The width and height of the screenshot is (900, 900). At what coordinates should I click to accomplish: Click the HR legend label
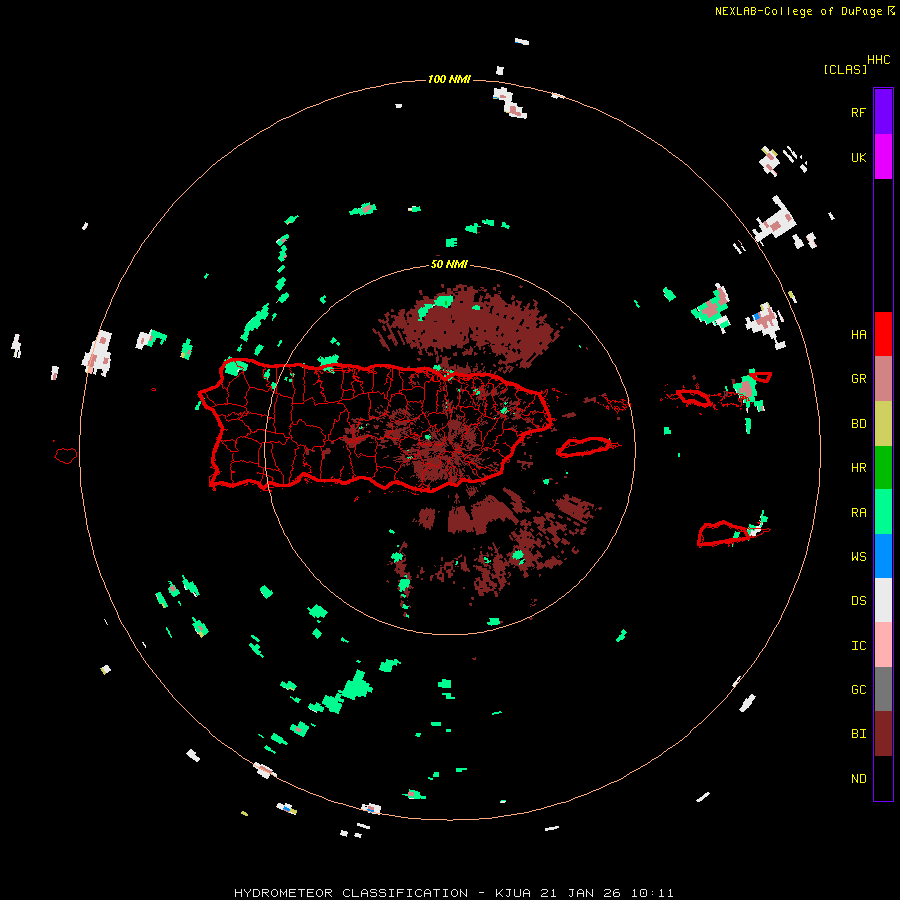coord(858,468)
